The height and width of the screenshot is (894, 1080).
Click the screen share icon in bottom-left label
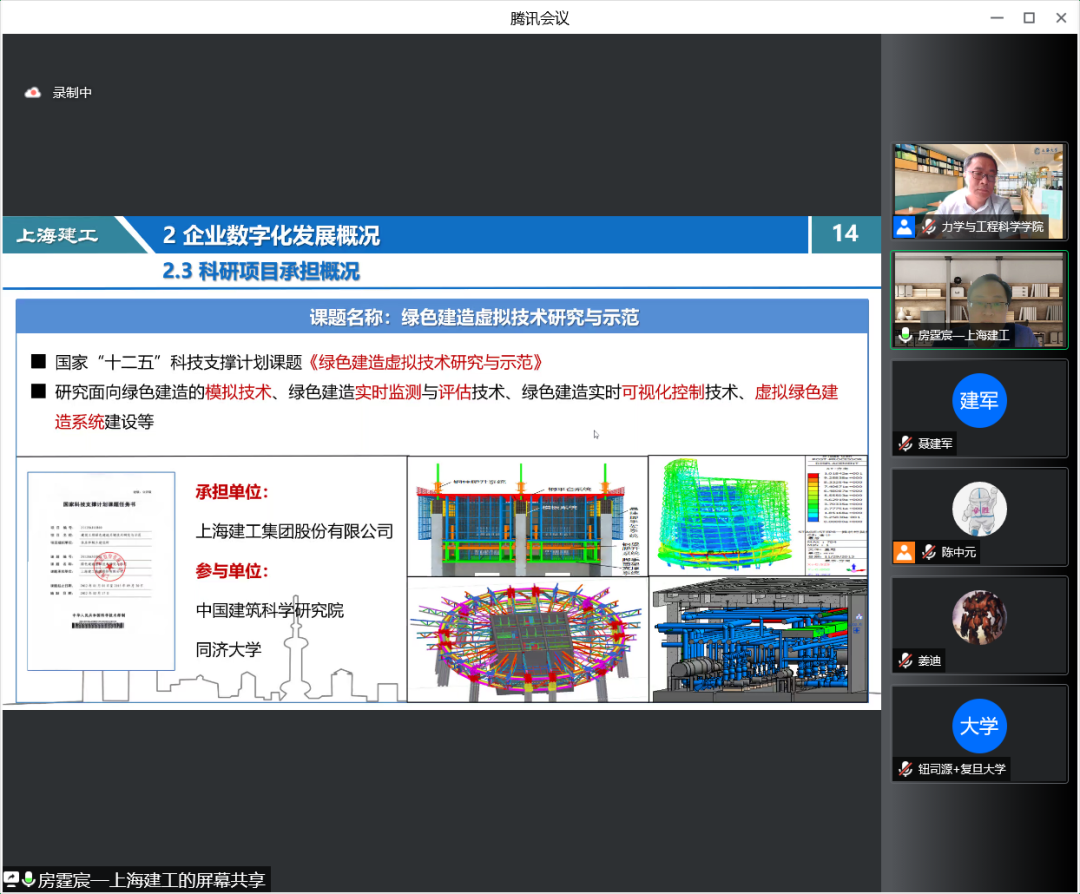12,880
